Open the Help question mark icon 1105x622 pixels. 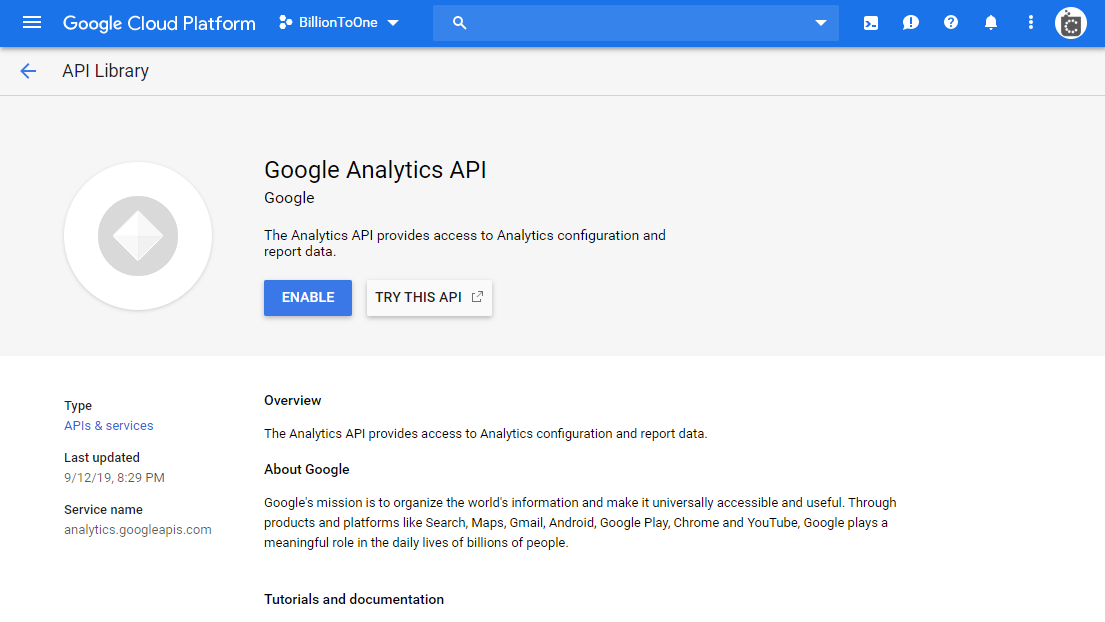[x=951, y=23]
